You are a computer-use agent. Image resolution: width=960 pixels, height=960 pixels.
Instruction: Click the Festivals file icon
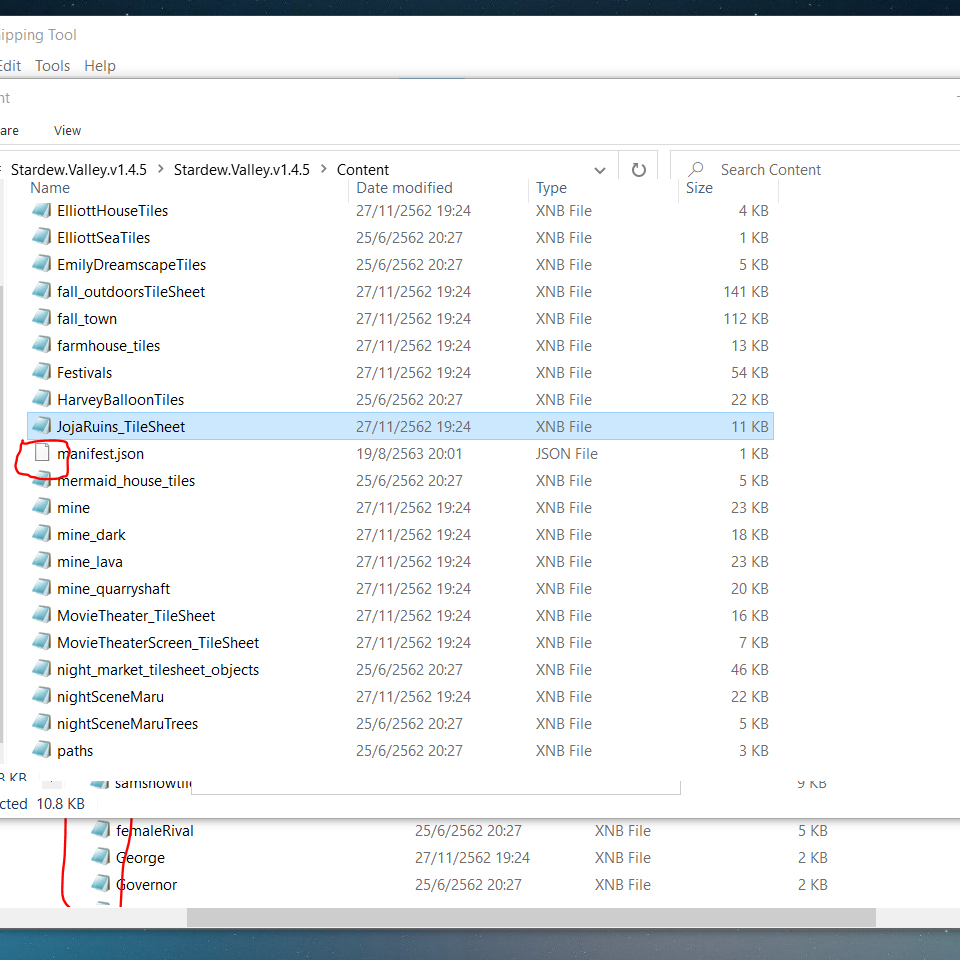(42, 372)
